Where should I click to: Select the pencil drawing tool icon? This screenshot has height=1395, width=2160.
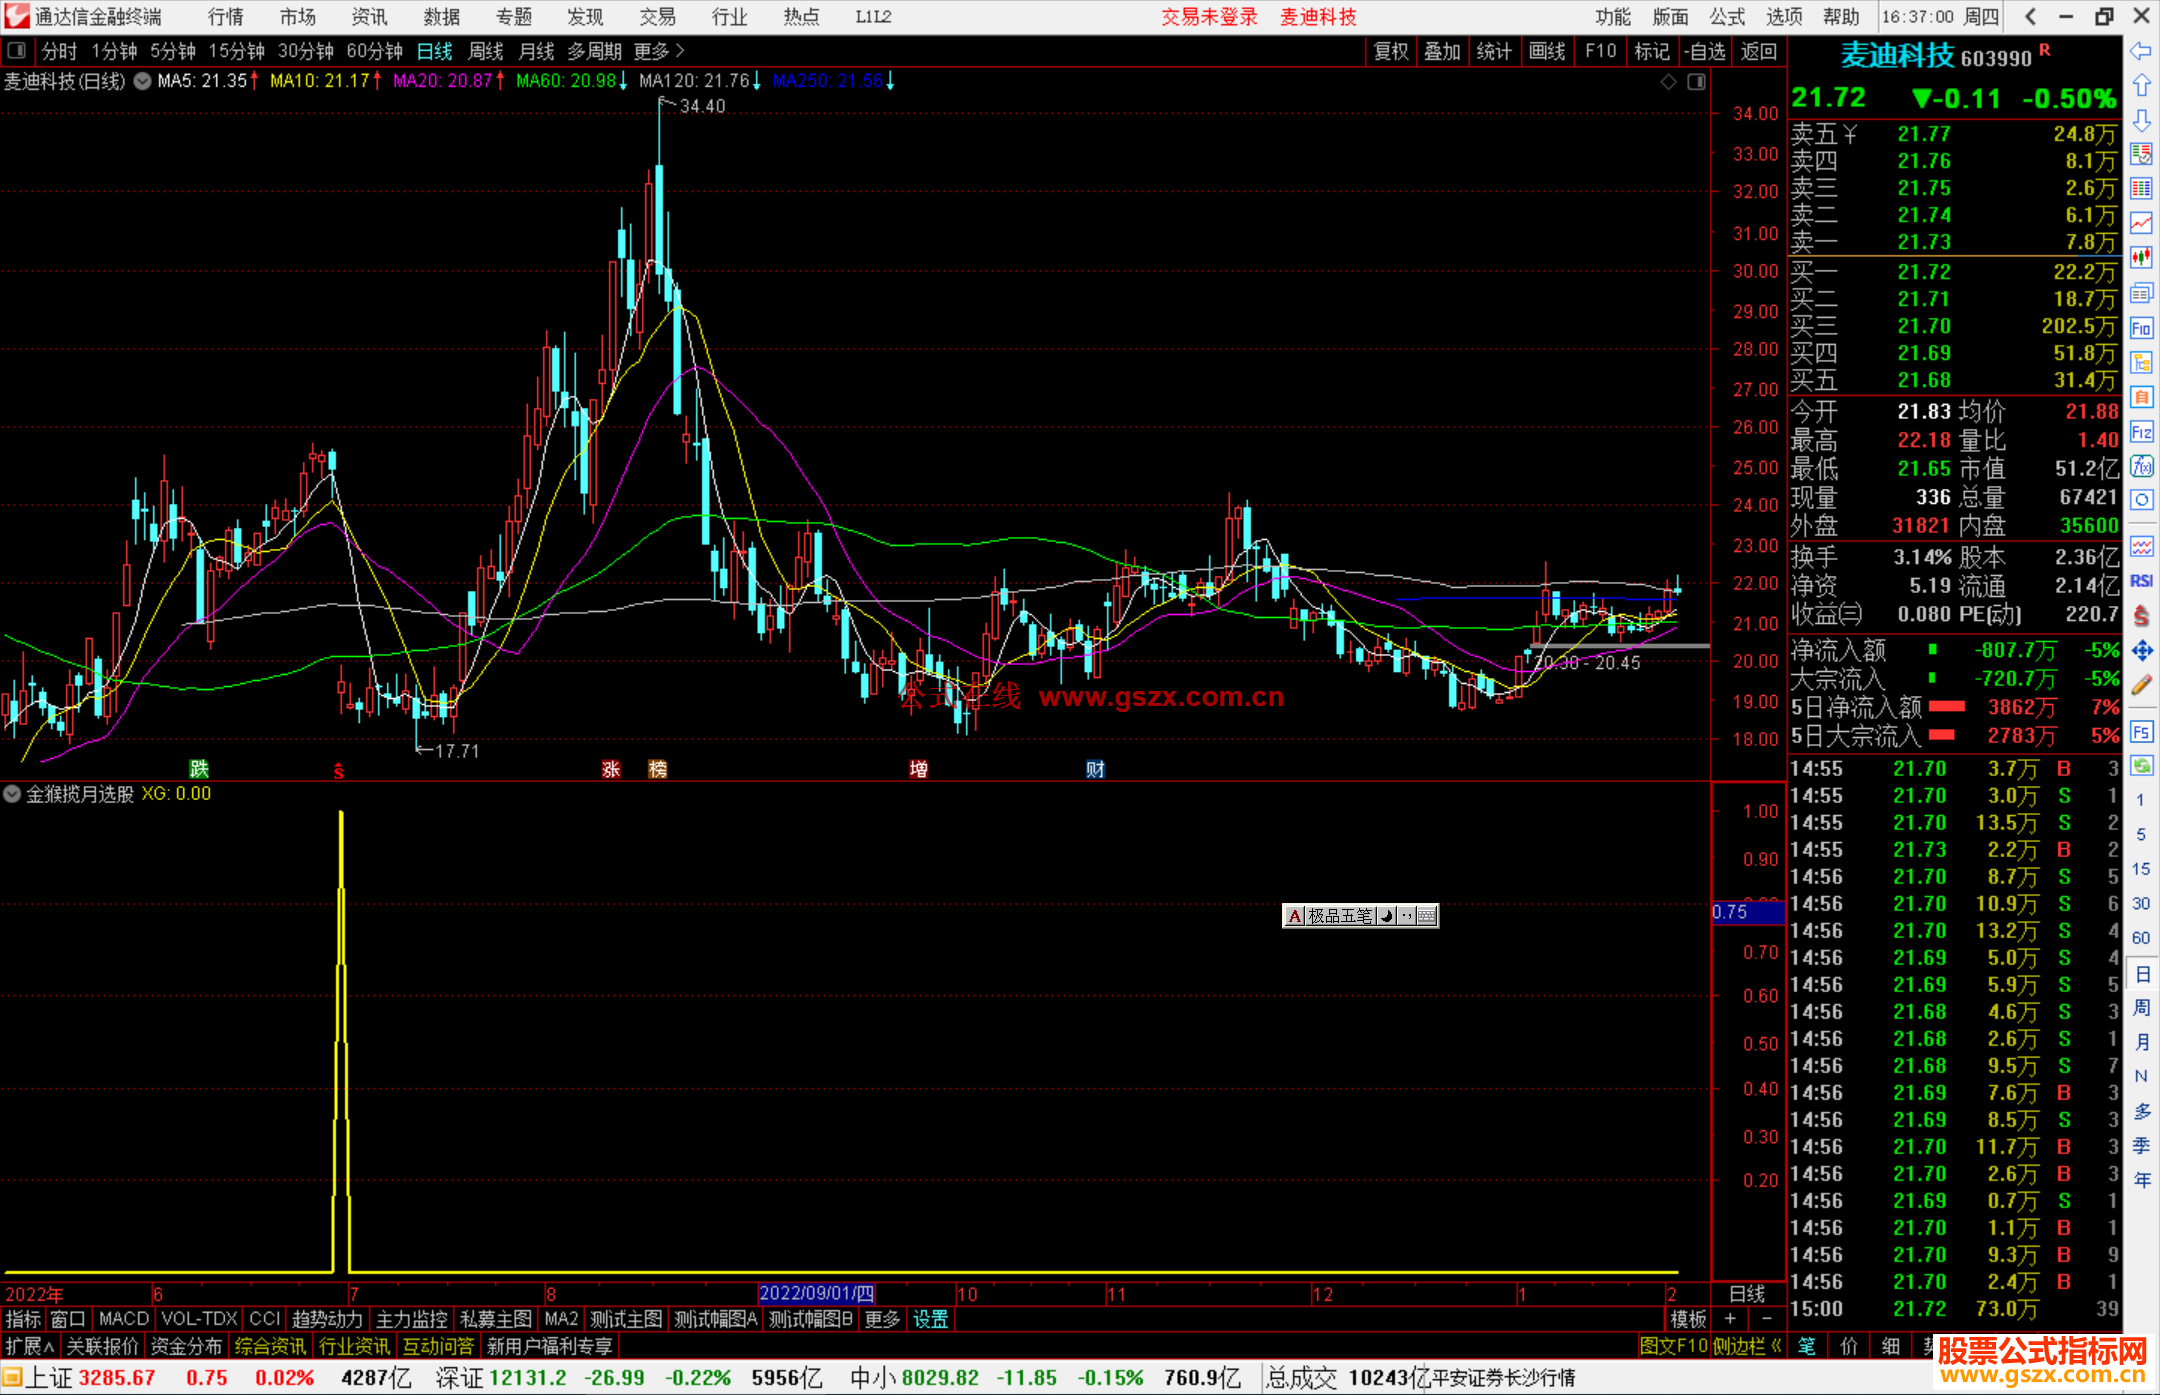pos(2141,686)
